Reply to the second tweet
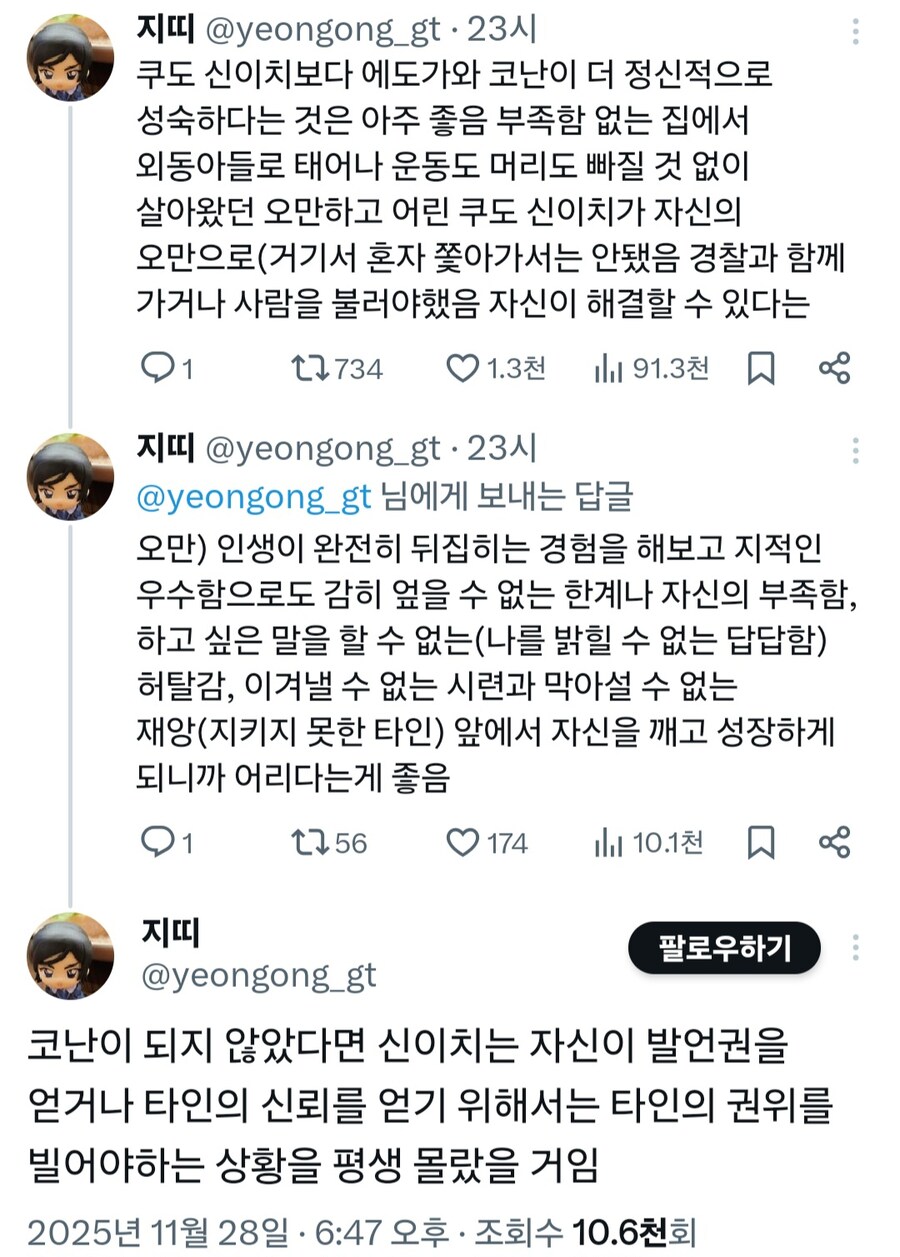Screen dimensions: 900x1257 coord(160,843)
